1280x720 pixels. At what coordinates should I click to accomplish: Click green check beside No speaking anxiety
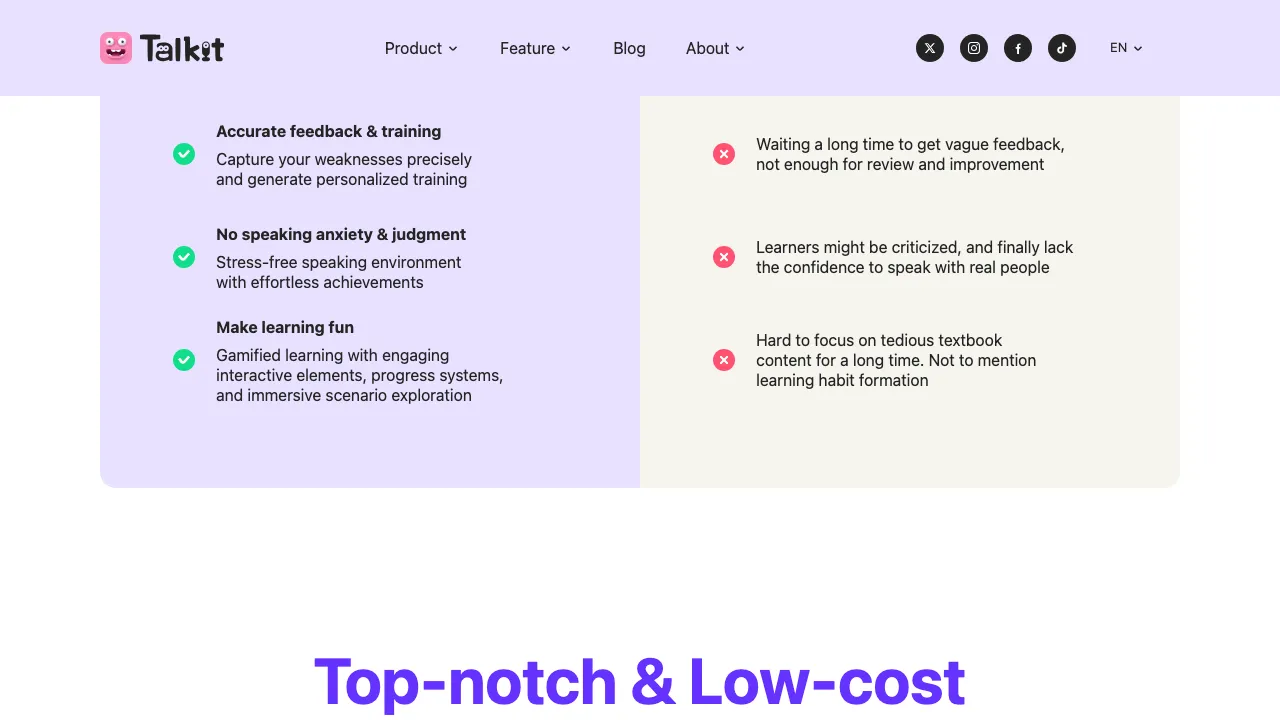[184, 257]
